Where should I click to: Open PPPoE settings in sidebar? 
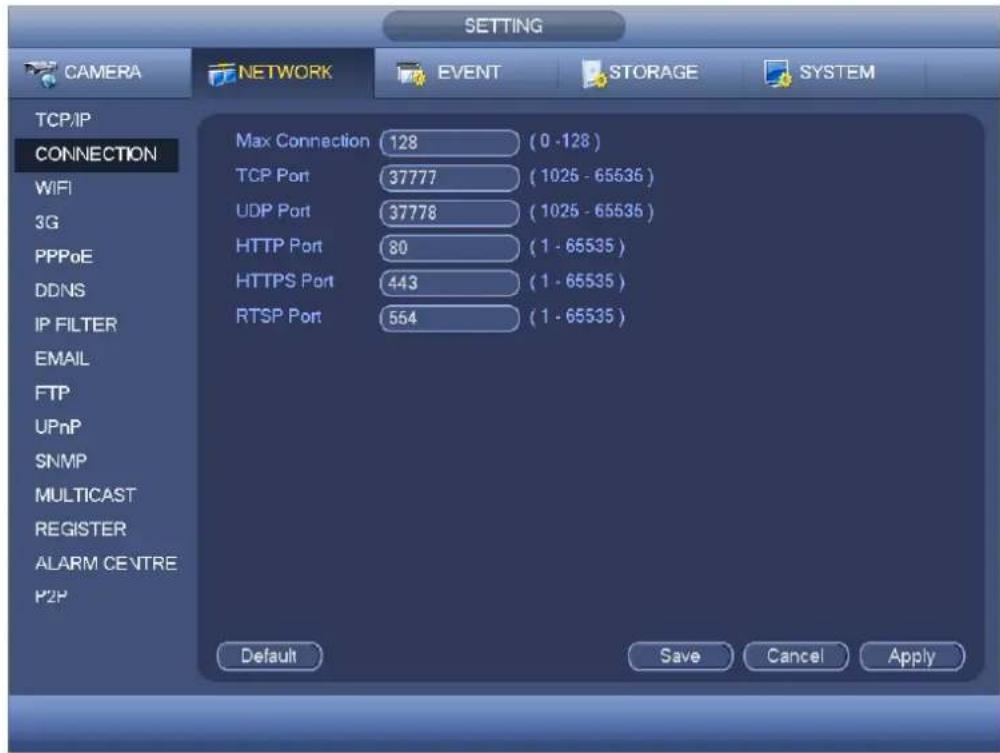pos(64,257)
